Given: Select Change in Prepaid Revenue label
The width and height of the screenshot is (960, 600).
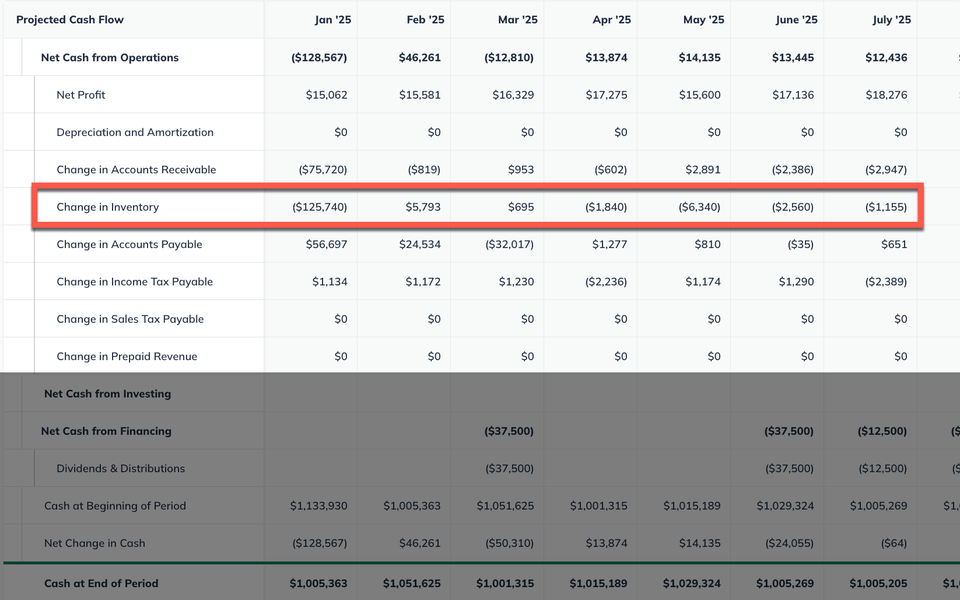Looking at the screenshot, I should pos(127,356).
